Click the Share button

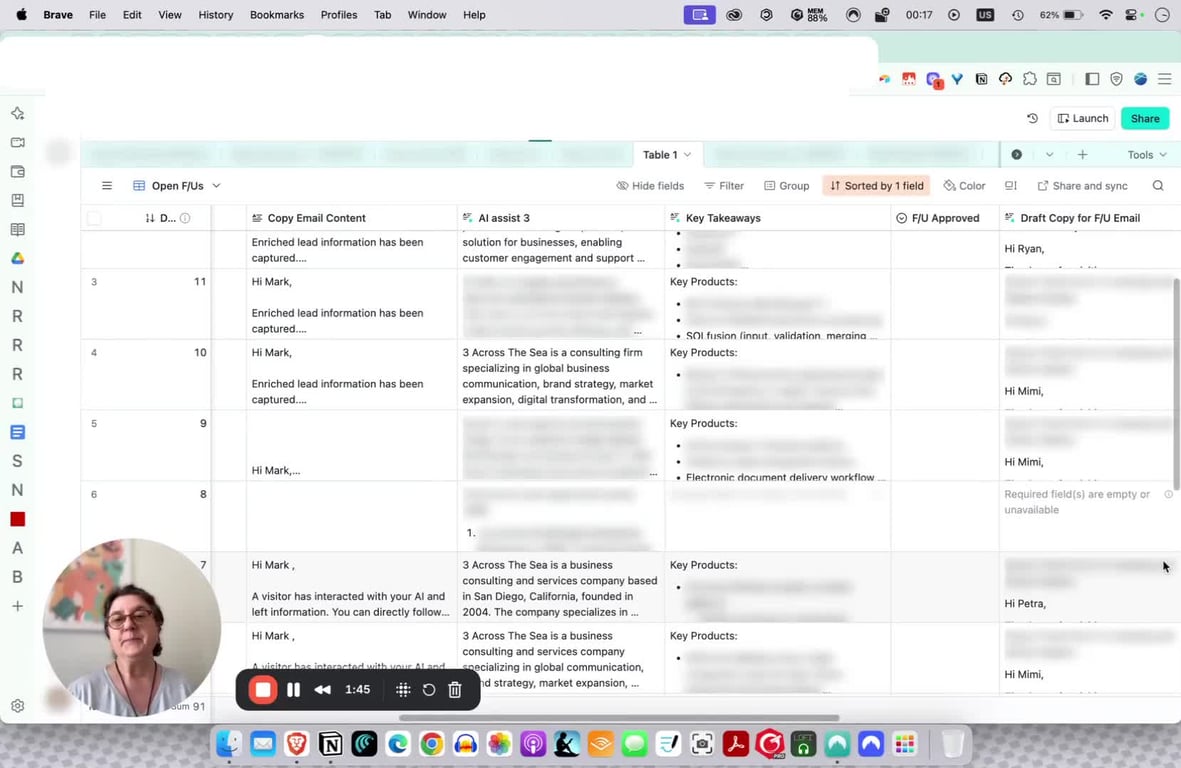[x=1144, y=118]
